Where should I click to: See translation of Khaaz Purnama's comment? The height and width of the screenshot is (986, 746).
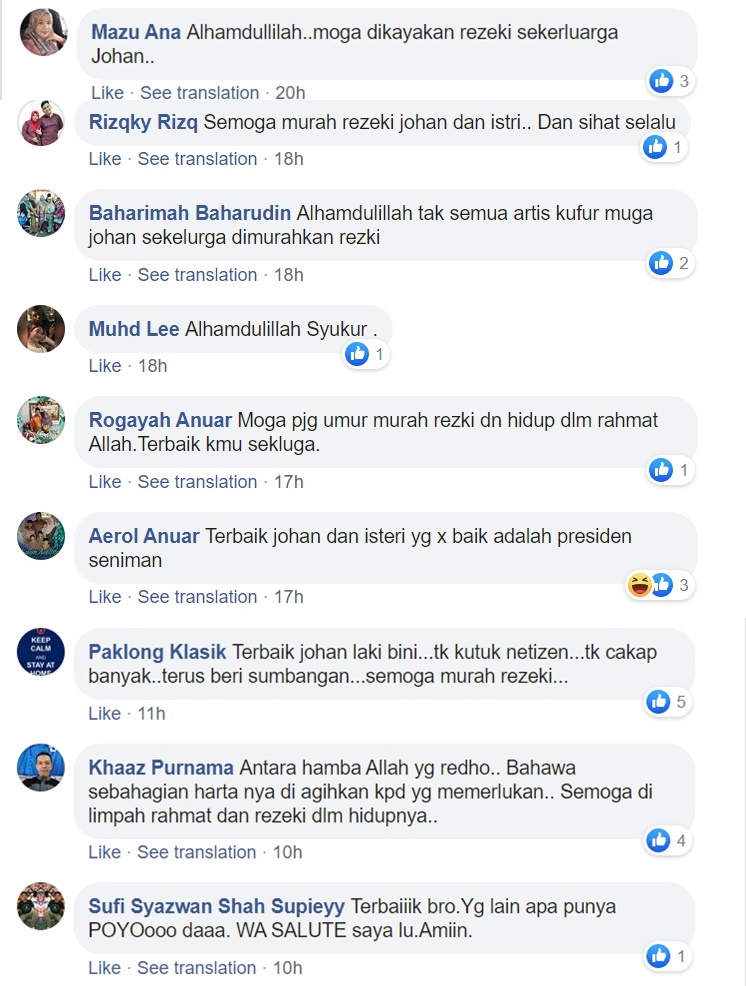click(197, 852)
